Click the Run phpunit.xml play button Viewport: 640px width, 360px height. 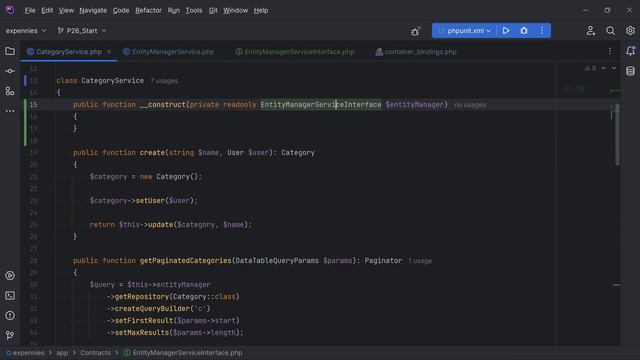point(506,31)
